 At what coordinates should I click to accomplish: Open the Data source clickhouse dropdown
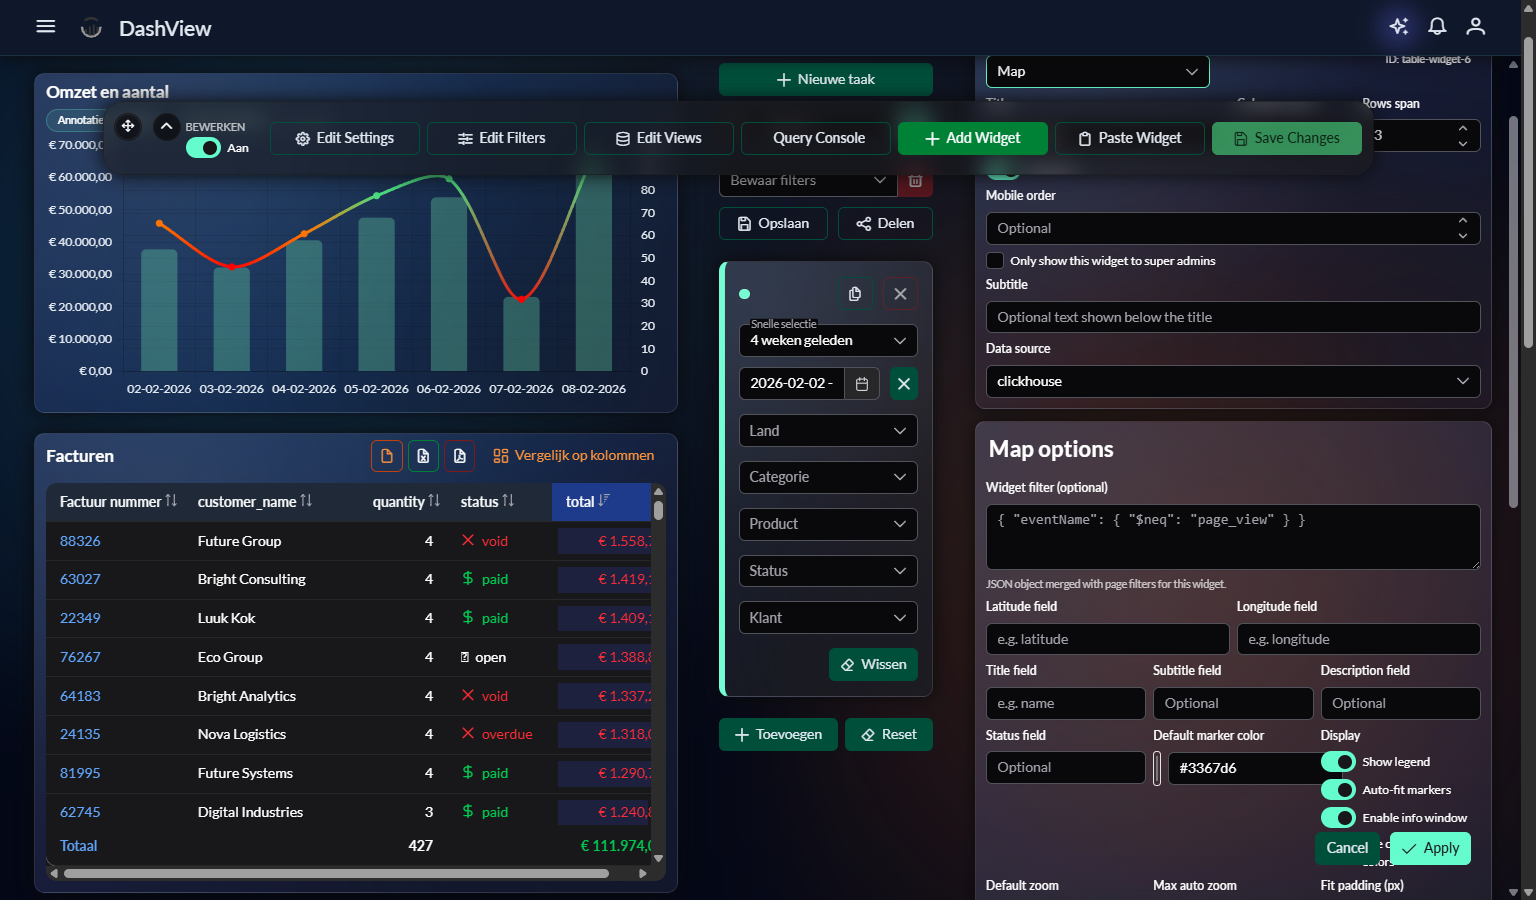pyautogui.click(x=1232, y=381)
